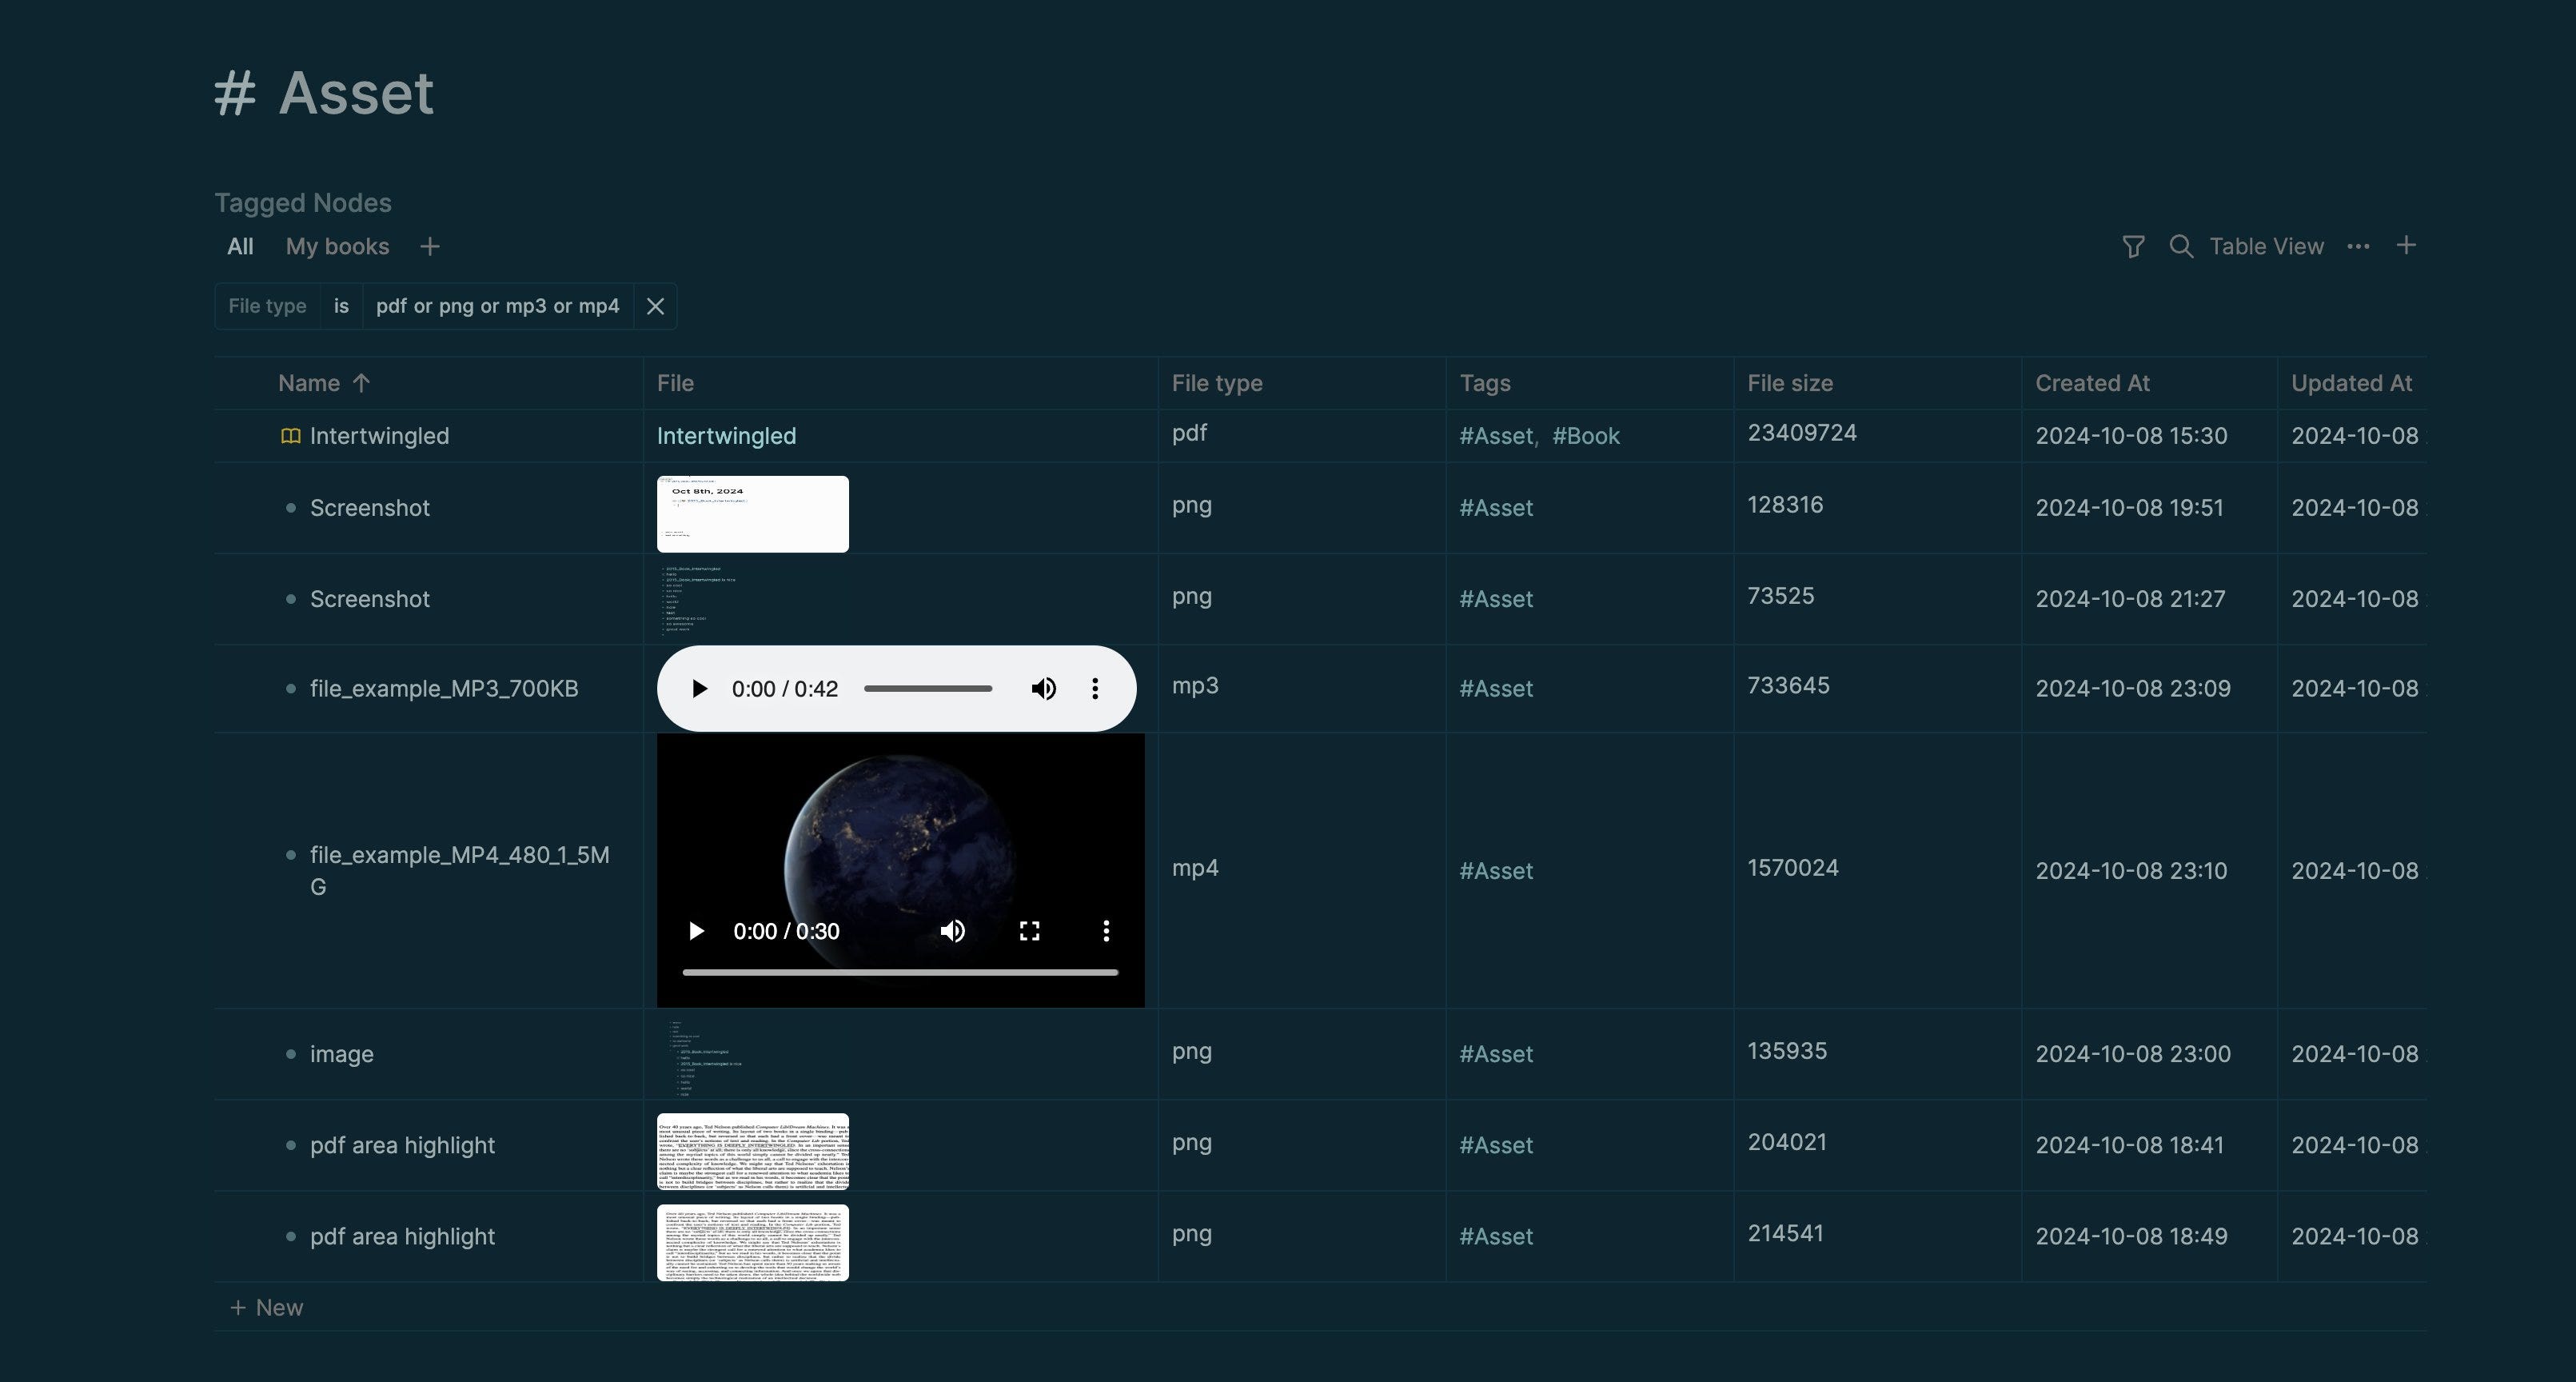
Task: Click the plus icon beside view options
Action: point(2406,246)
